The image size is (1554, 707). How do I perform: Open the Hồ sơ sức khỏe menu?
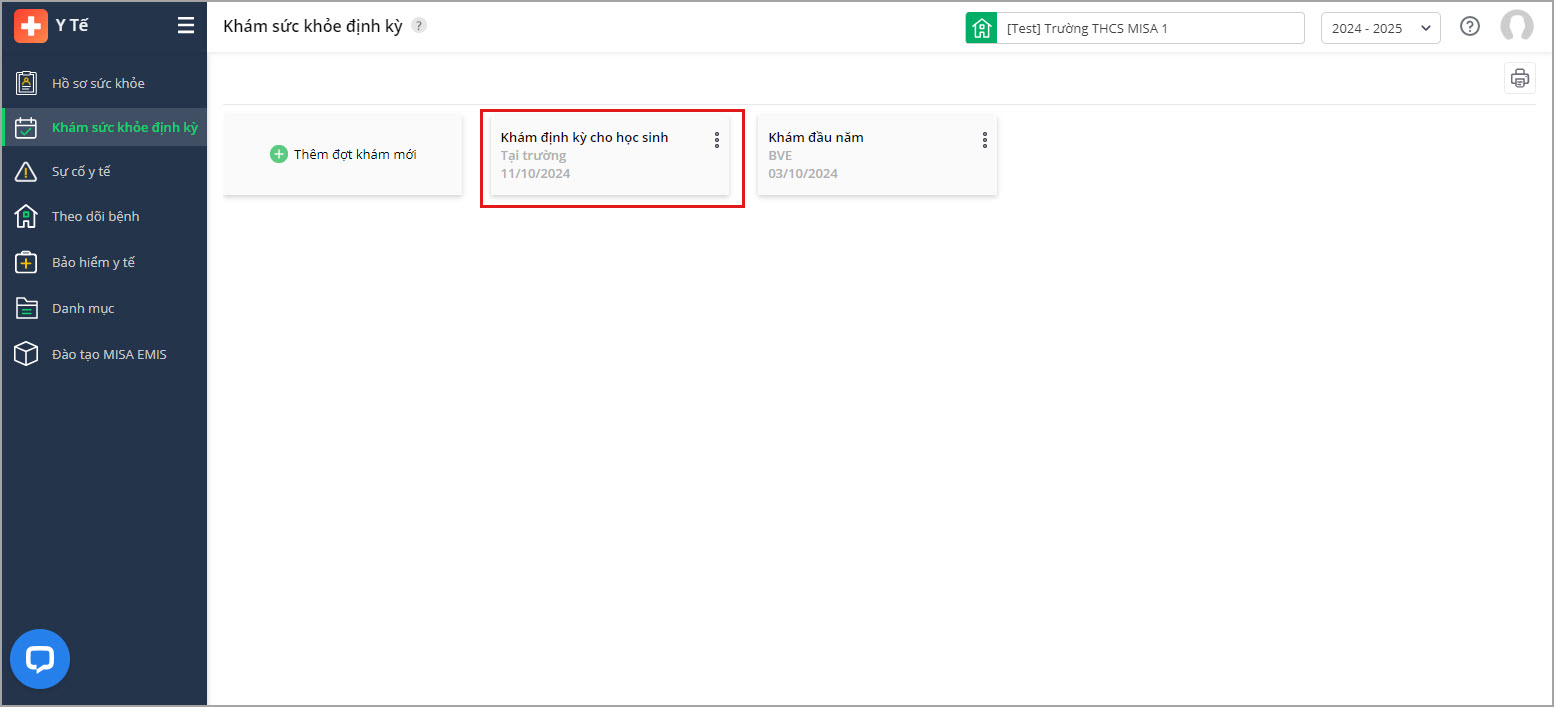pyautogui.click(x=105, y=83)
